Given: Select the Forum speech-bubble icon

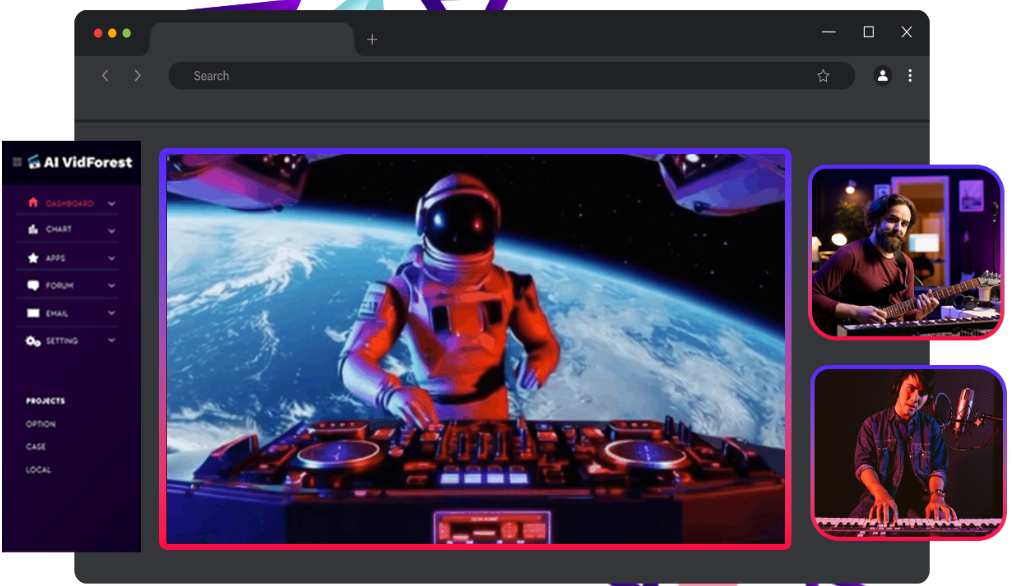Looking at the screenshot, I should [33, 285].
